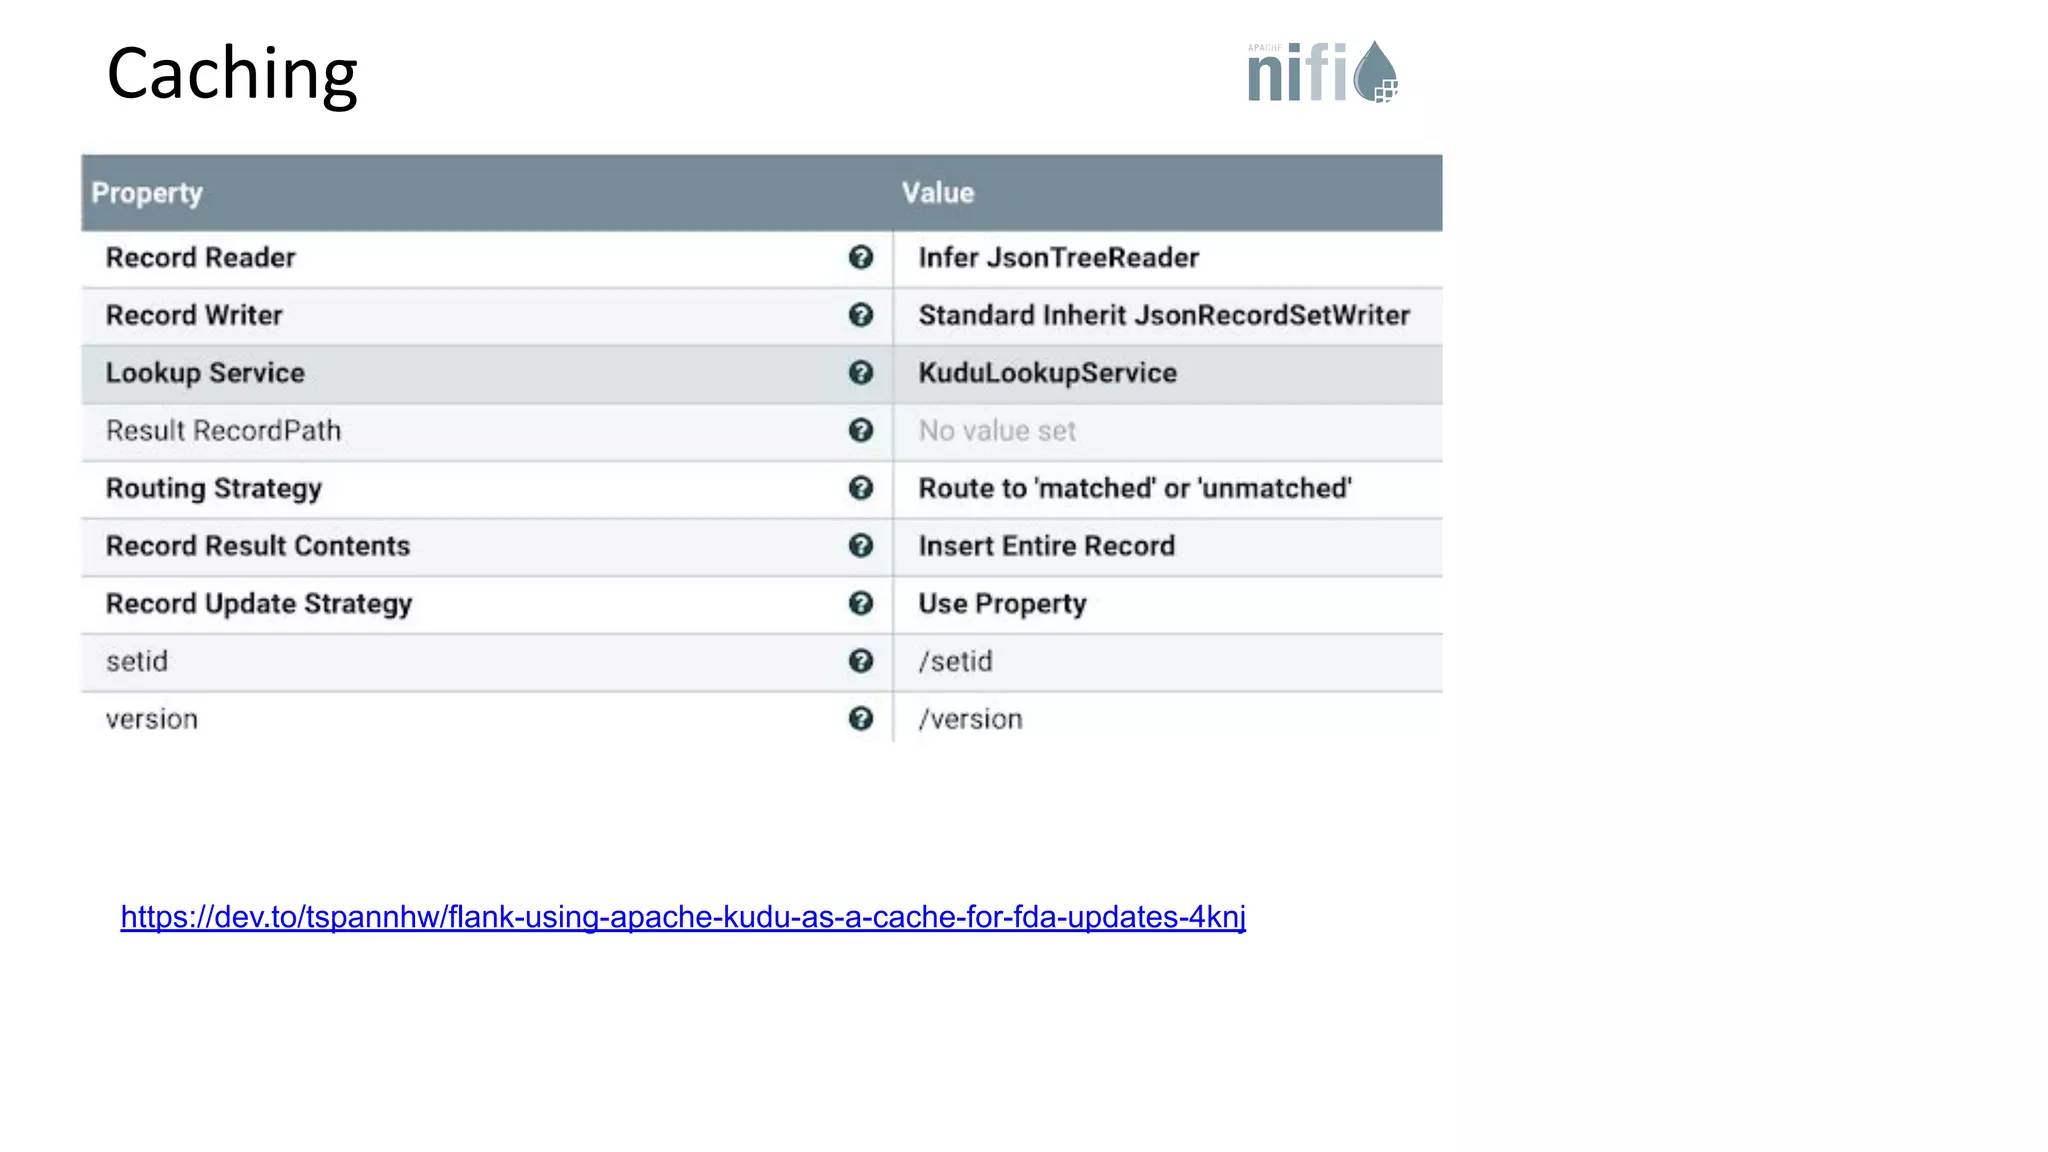Click help icon for Routing Strategy
Viewport: 2048px width, 1152px height.
tap(860, 488)
